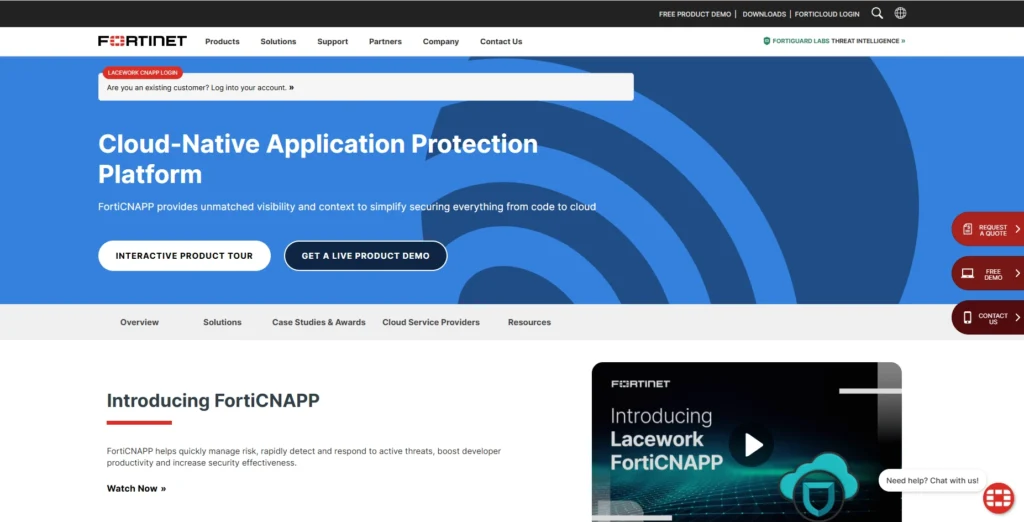Click the Contact Us phone icon

(x=967, y=318)
